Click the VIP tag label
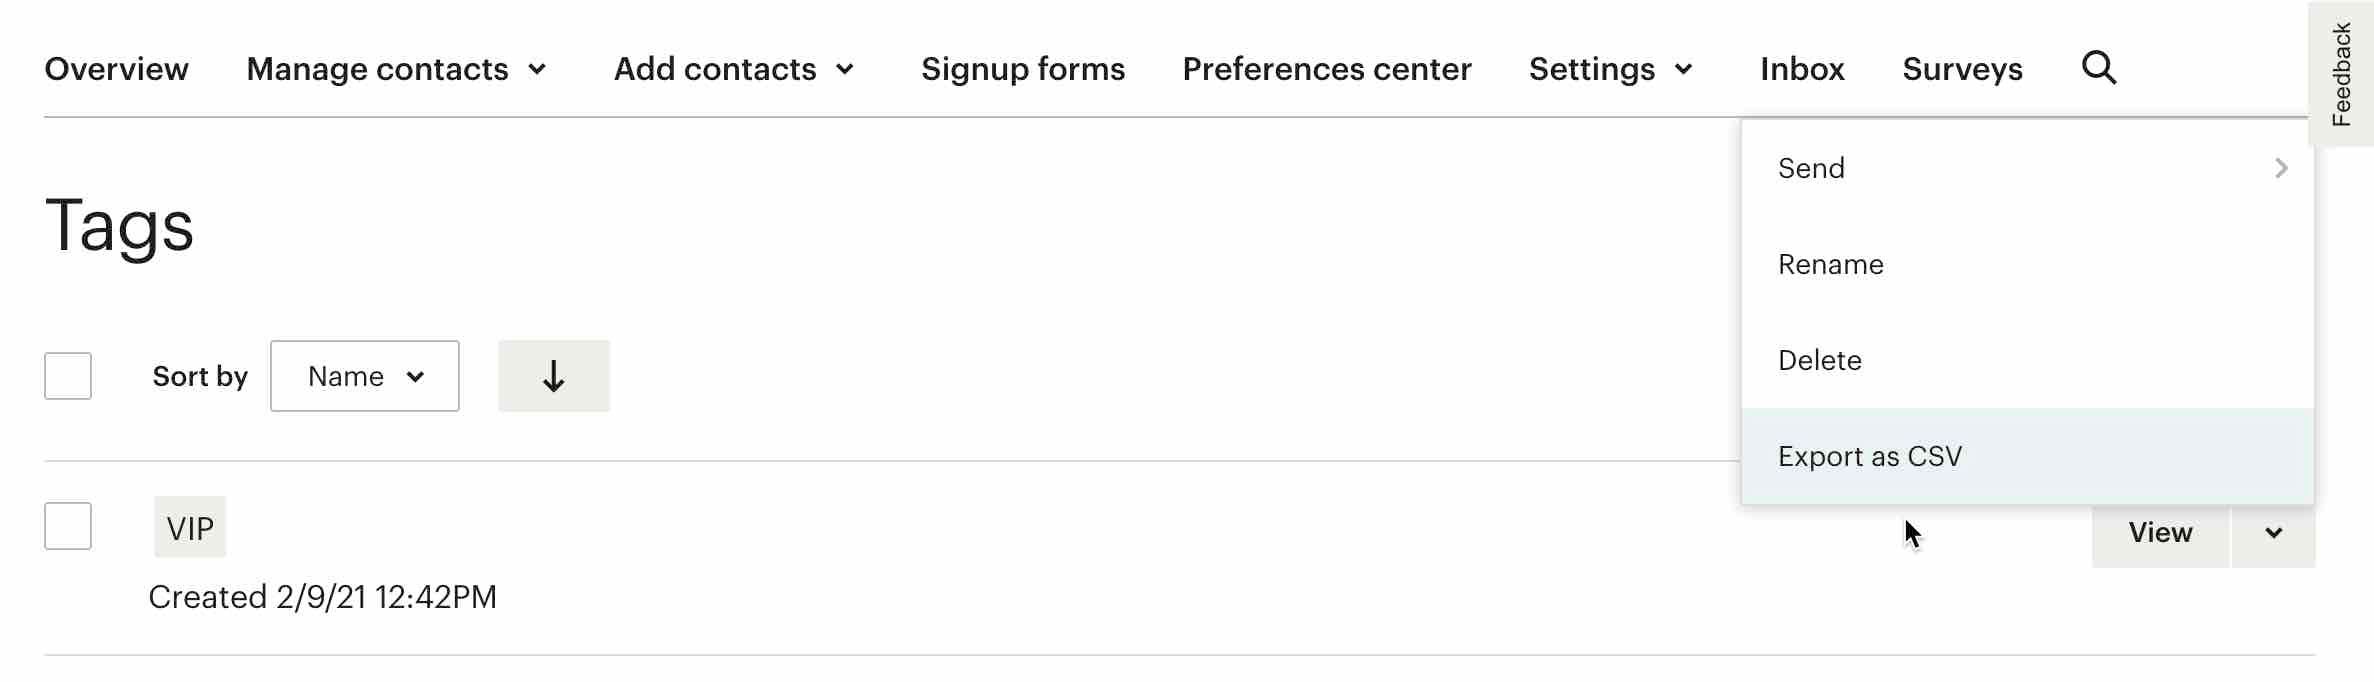Image resolution: width=2374 pixels, height=682 pixels. pyautogui.click(x=189, y=527)
